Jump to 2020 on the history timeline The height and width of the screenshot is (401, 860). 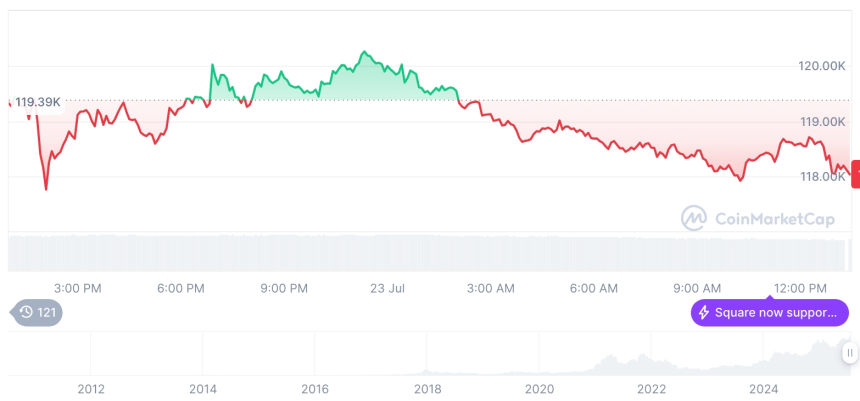click(539, 388)
